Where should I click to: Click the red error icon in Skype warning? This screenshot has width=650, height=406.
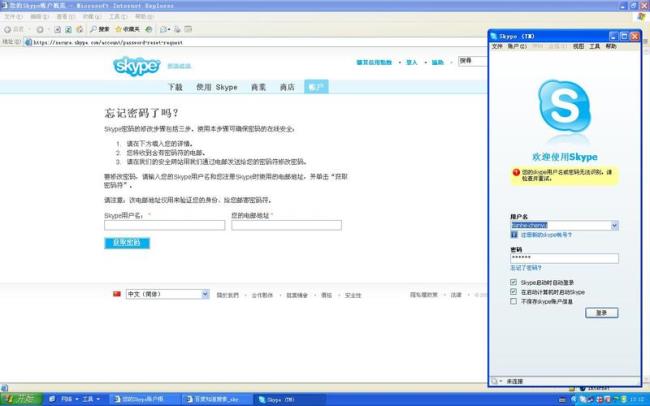(516, 172)
